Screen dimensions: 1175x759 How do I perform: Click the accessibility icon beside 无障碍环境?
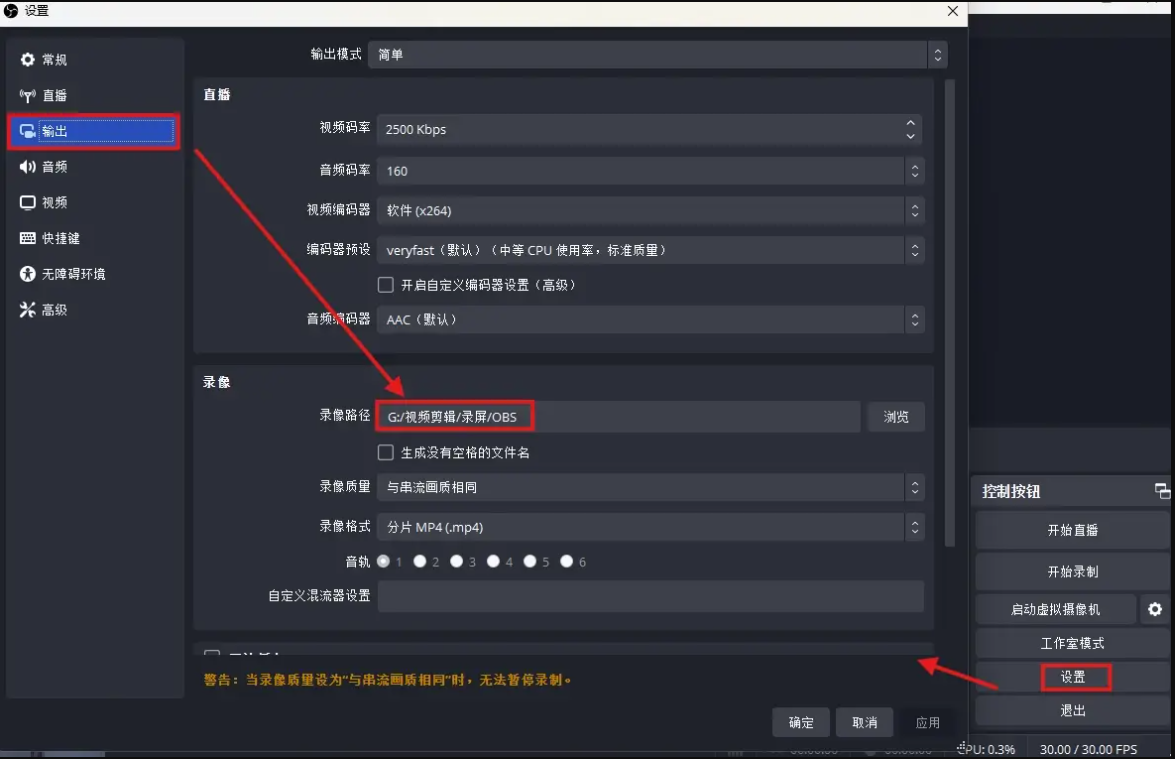[28, 274]
